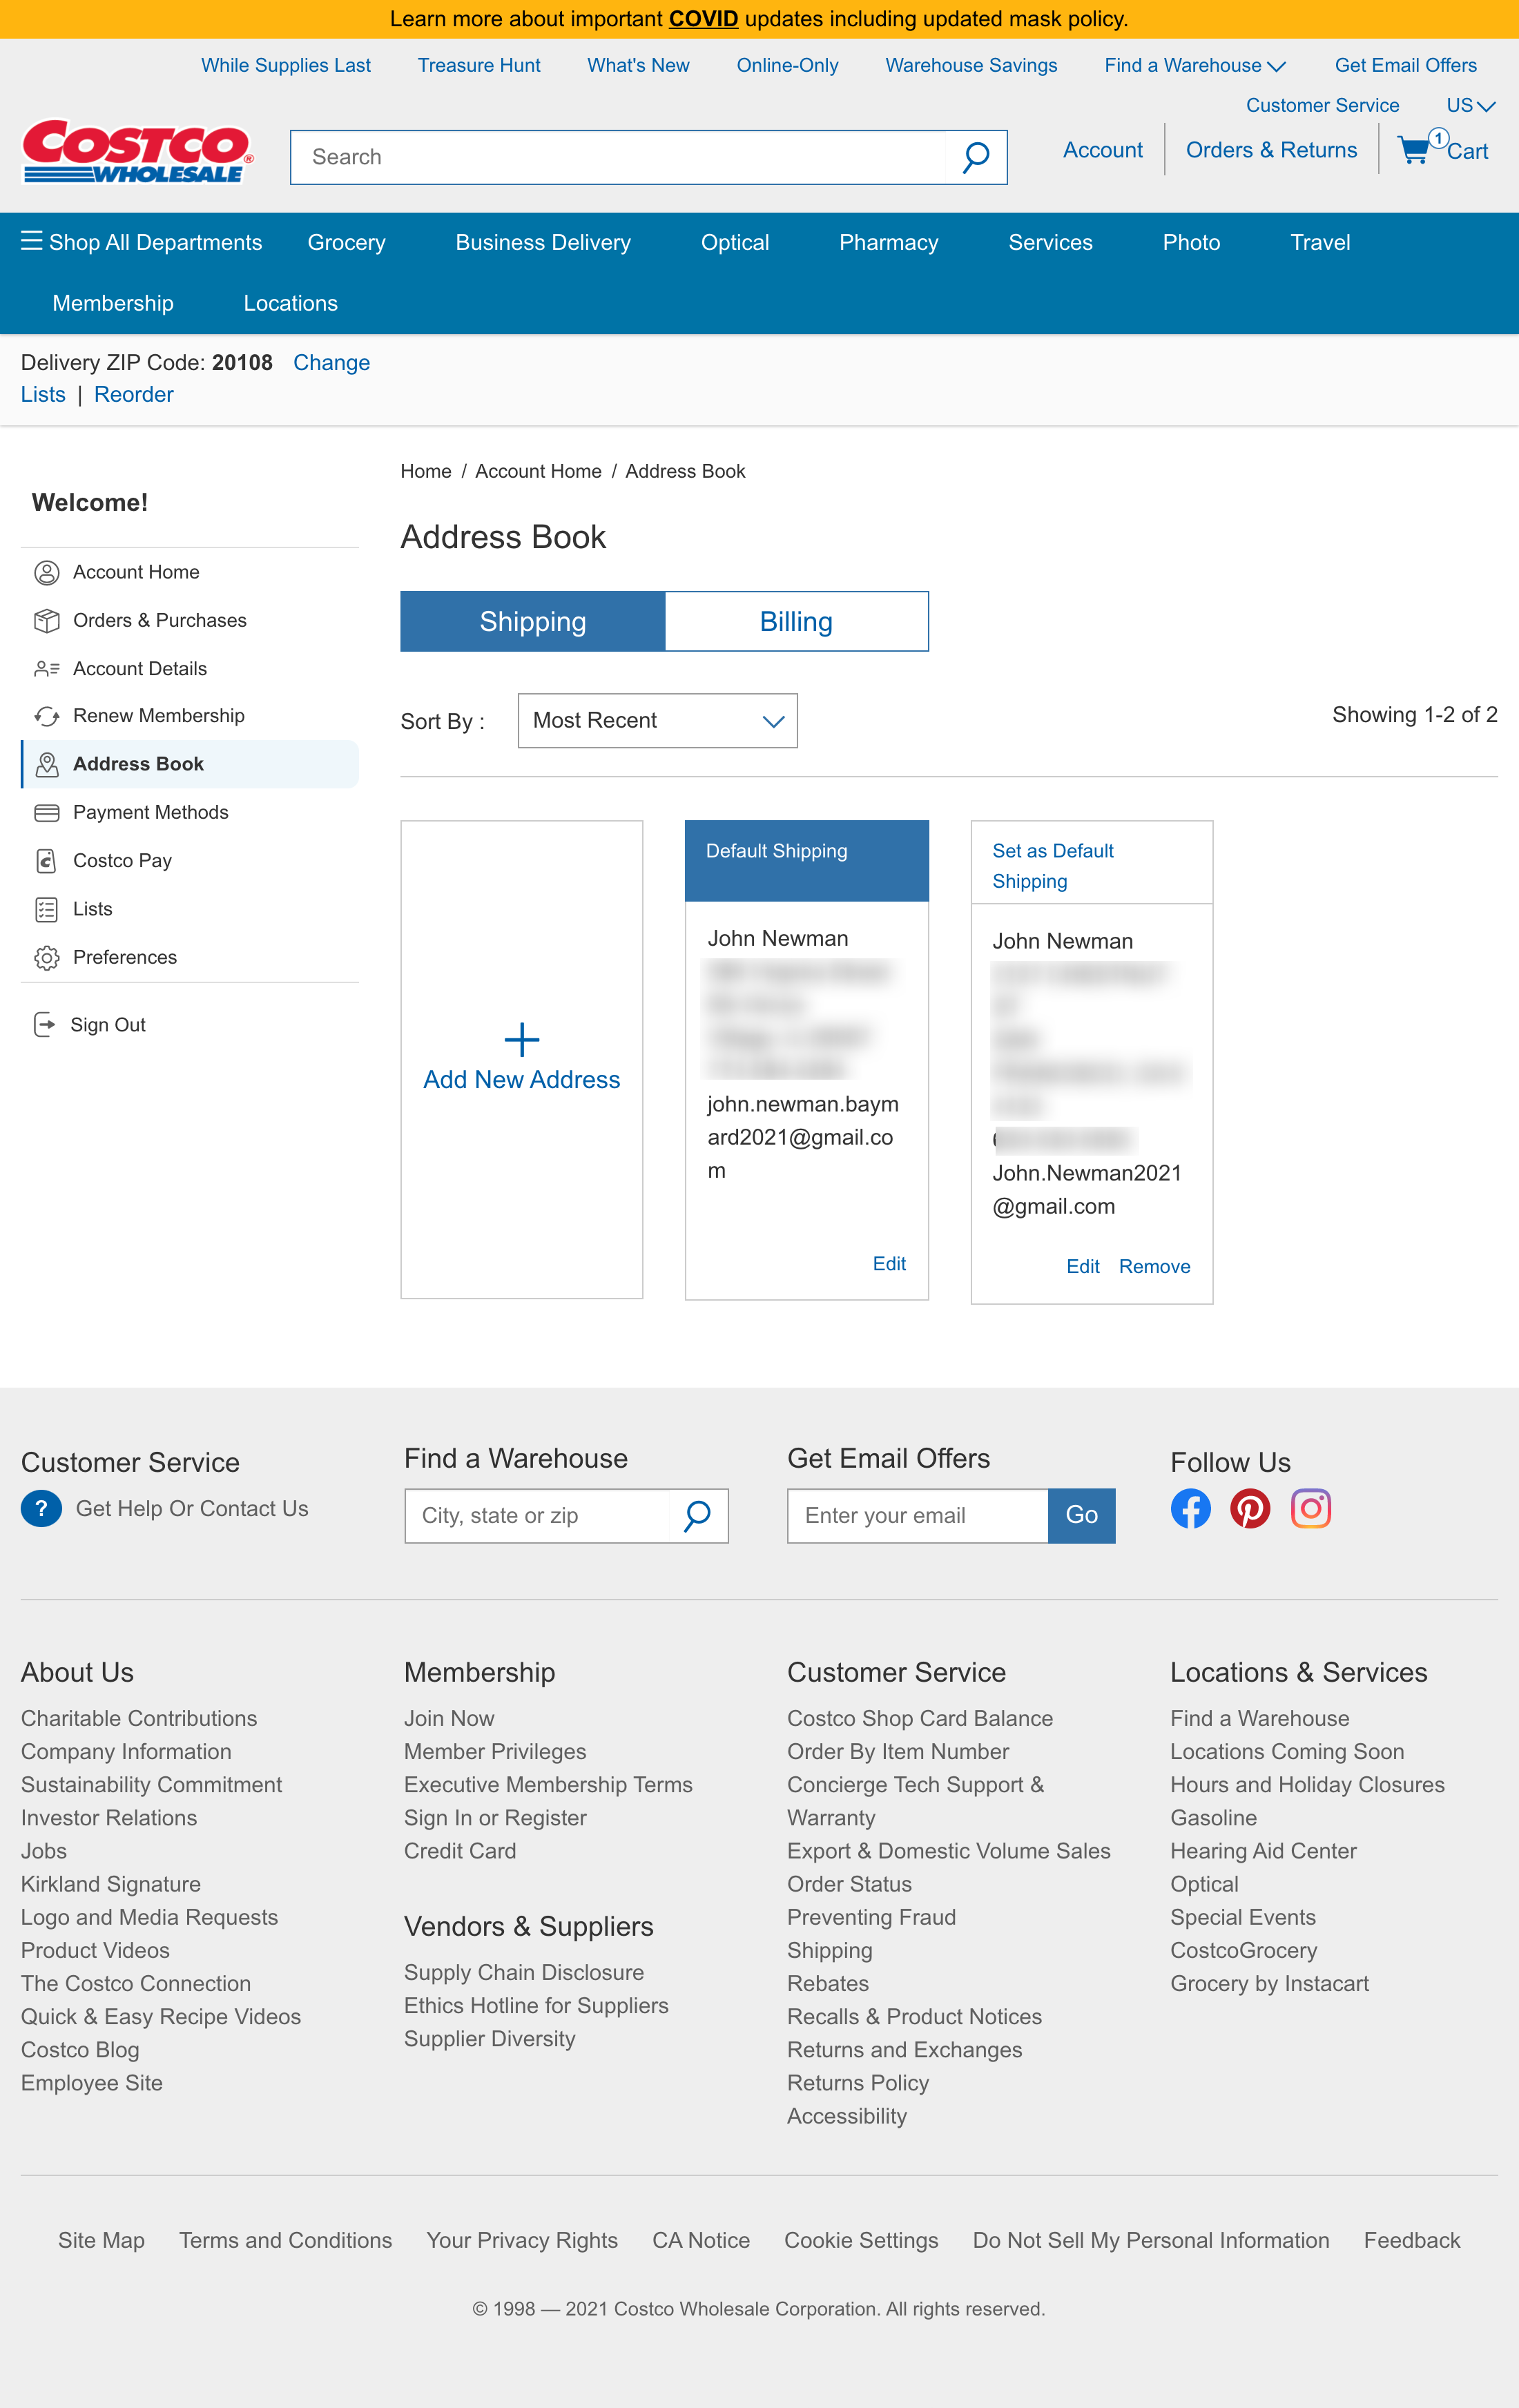
Task: Open Preferences via the gear icon
Action: (47, 957)
